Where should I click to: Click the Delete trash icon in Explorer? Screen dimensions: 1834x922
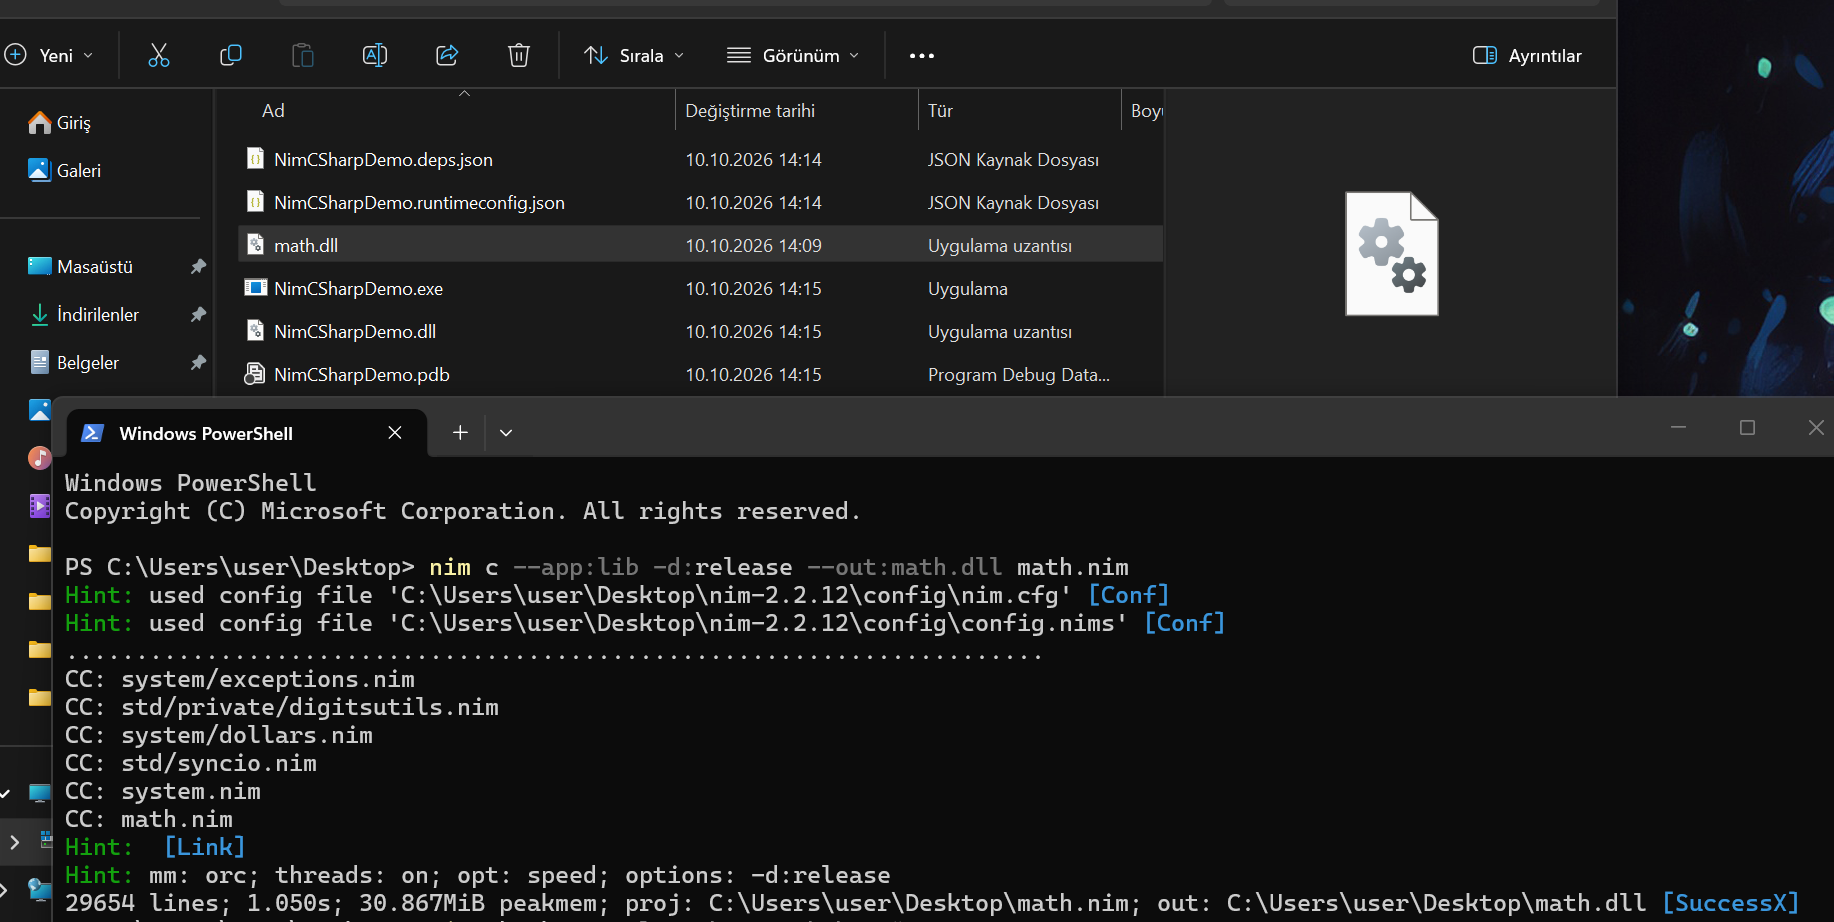point(519,55)
